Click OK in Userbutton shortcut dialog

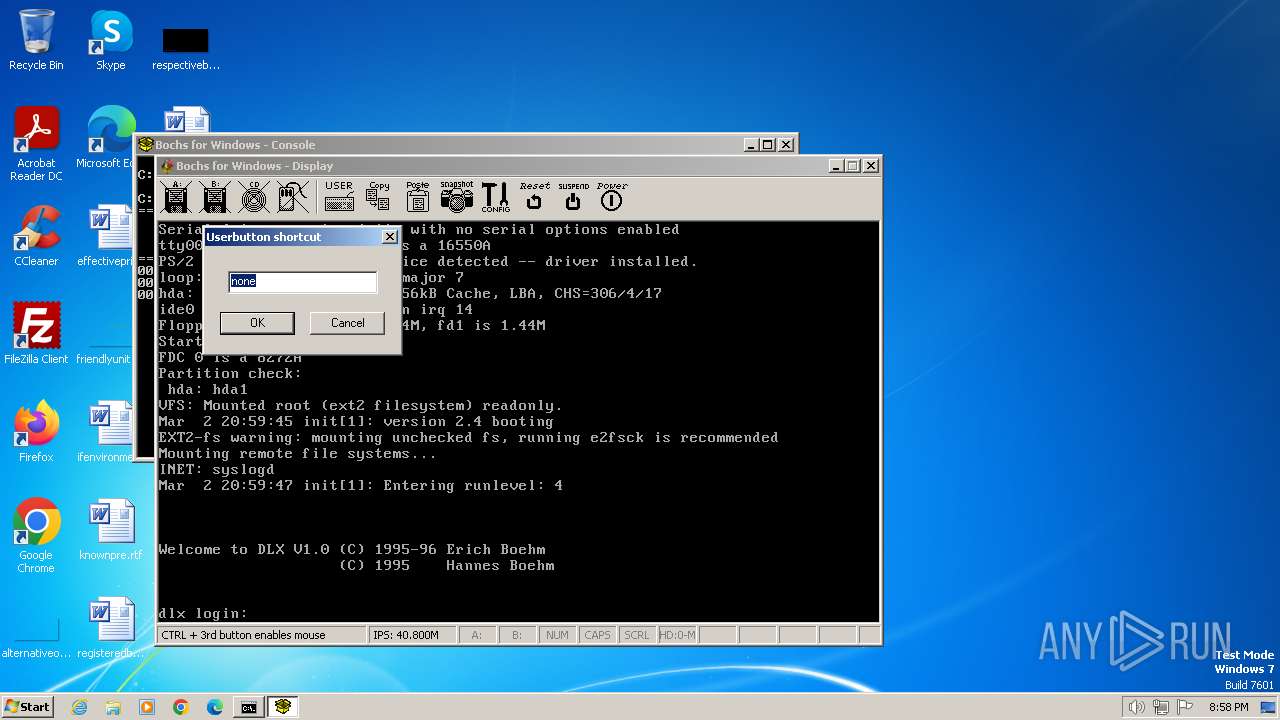tap(257, 323)
